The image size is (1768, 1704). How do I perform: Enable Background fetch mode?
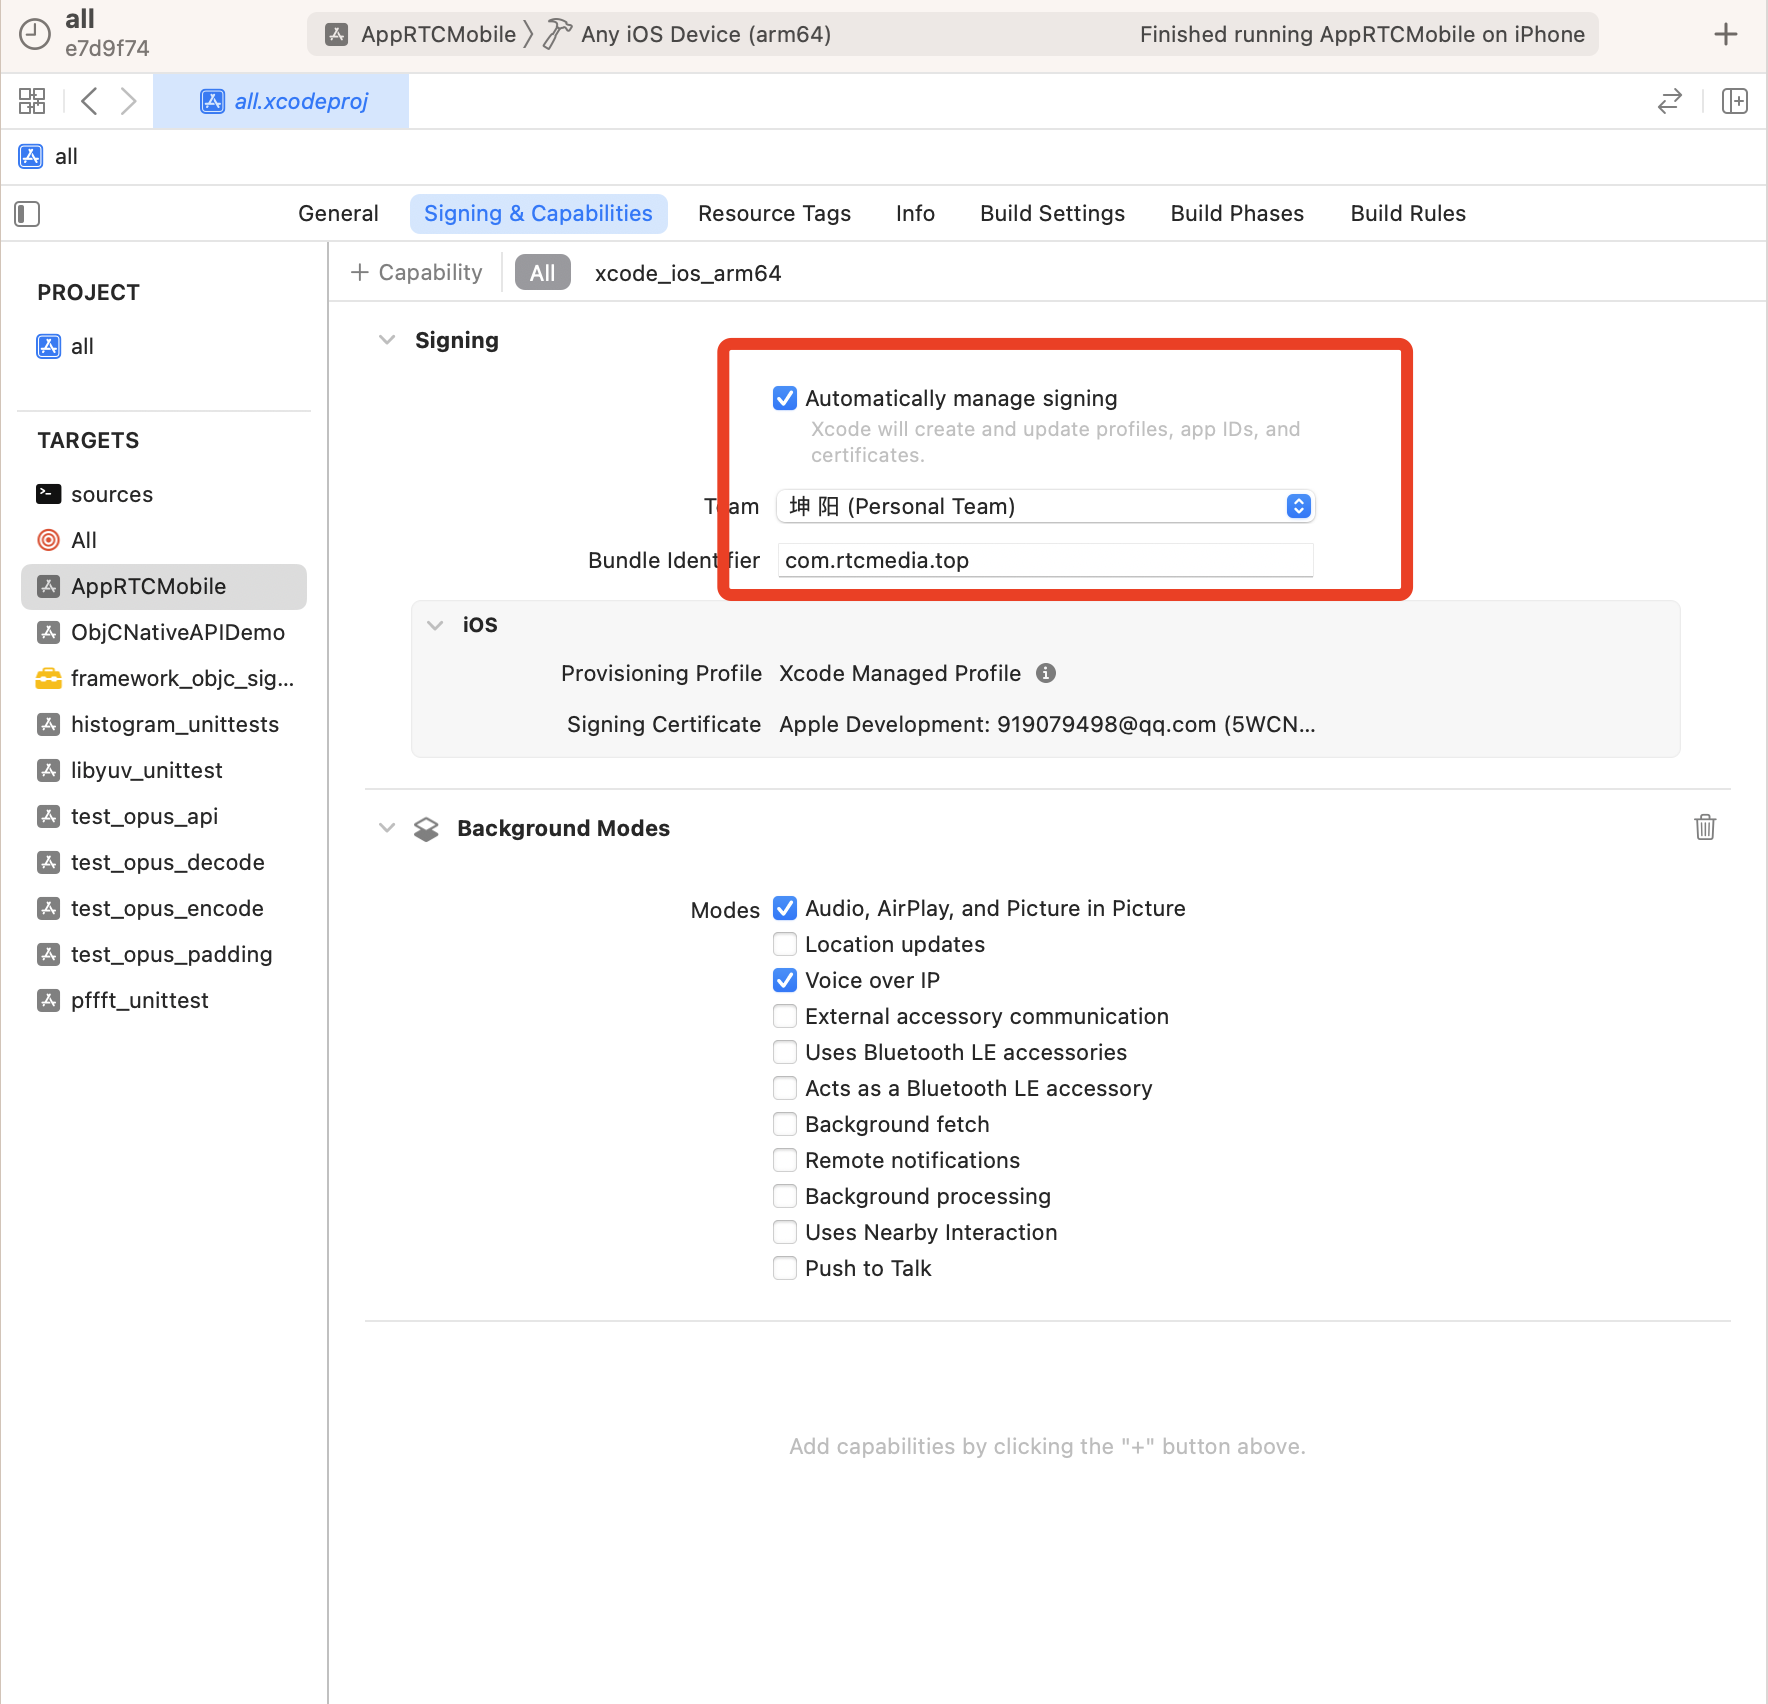point(785,1124)
